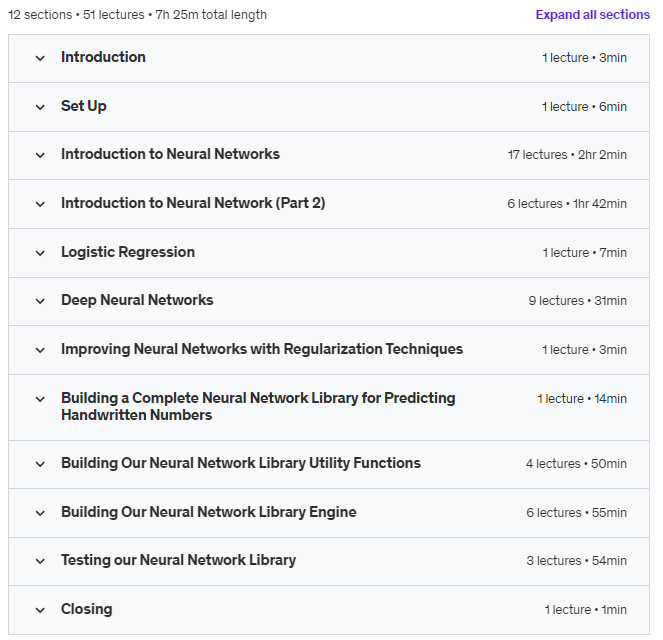
Task: Select Improving Neural Networks with Regularization Techniques title
Action: [x=262, y=350]
